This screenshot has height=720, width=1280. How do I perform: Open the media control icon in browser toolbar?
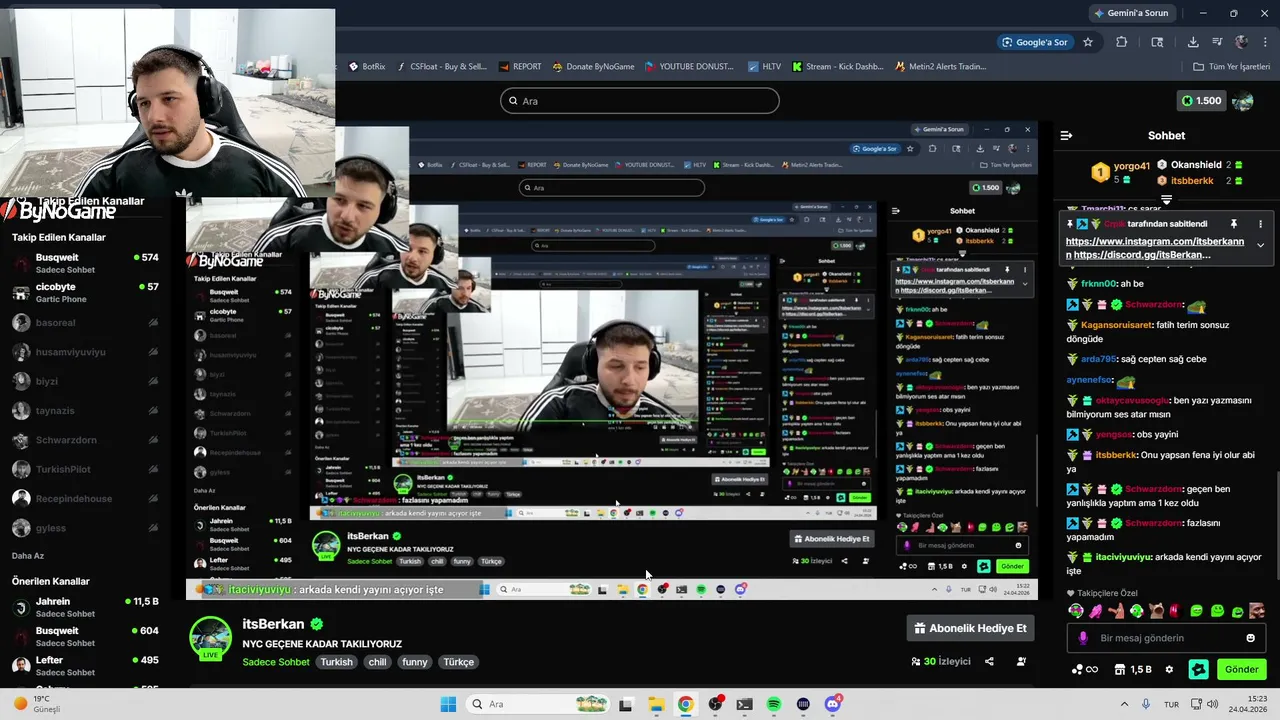coord(1217,42)
